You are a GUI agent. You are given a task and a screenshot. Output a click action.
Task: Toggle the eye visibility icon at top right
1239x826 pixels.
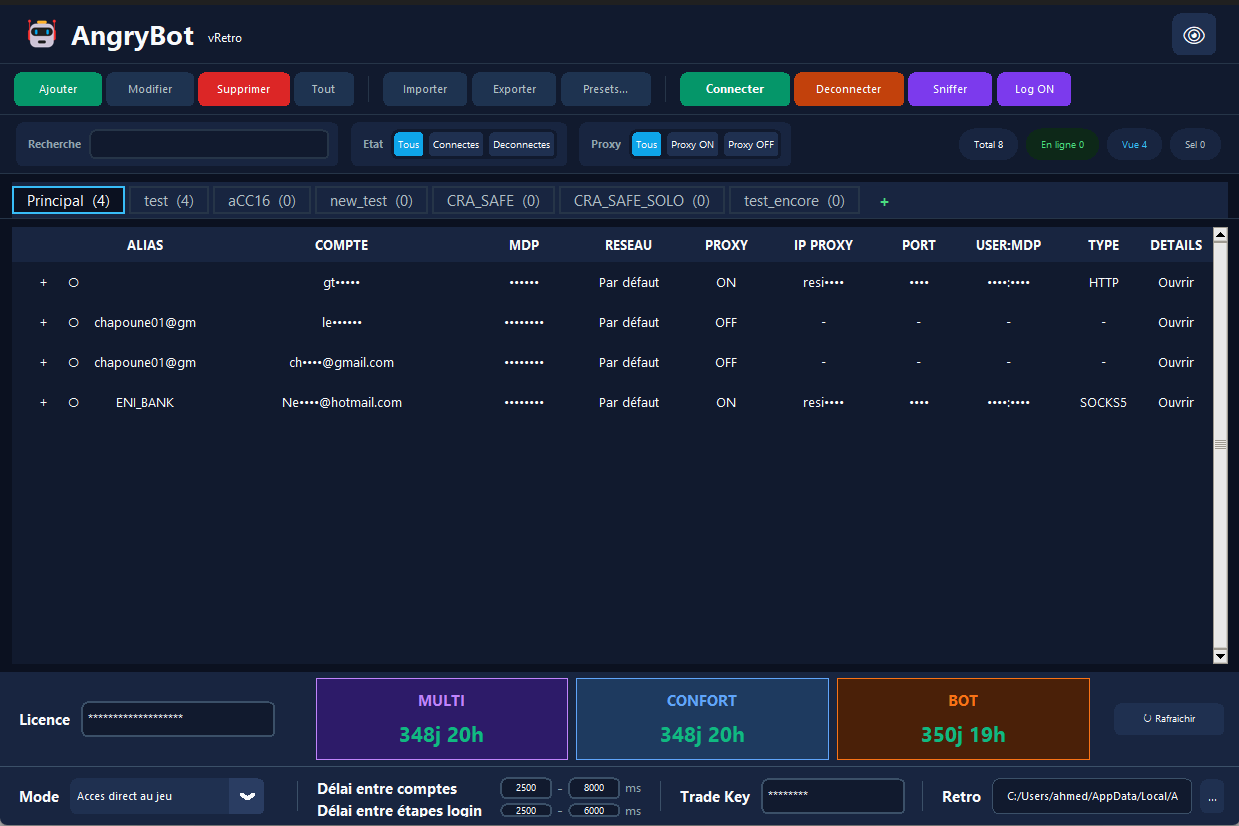point(1193,35)
